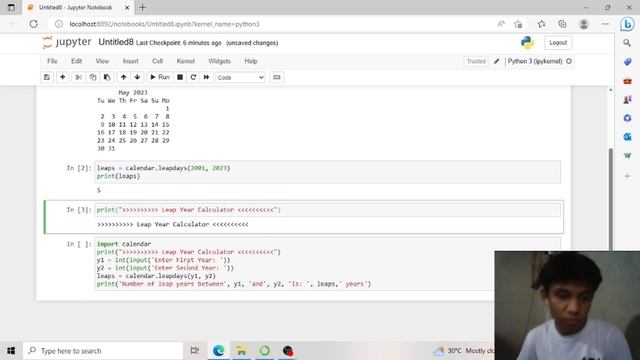Click the pencil edit mode icon

496,61
